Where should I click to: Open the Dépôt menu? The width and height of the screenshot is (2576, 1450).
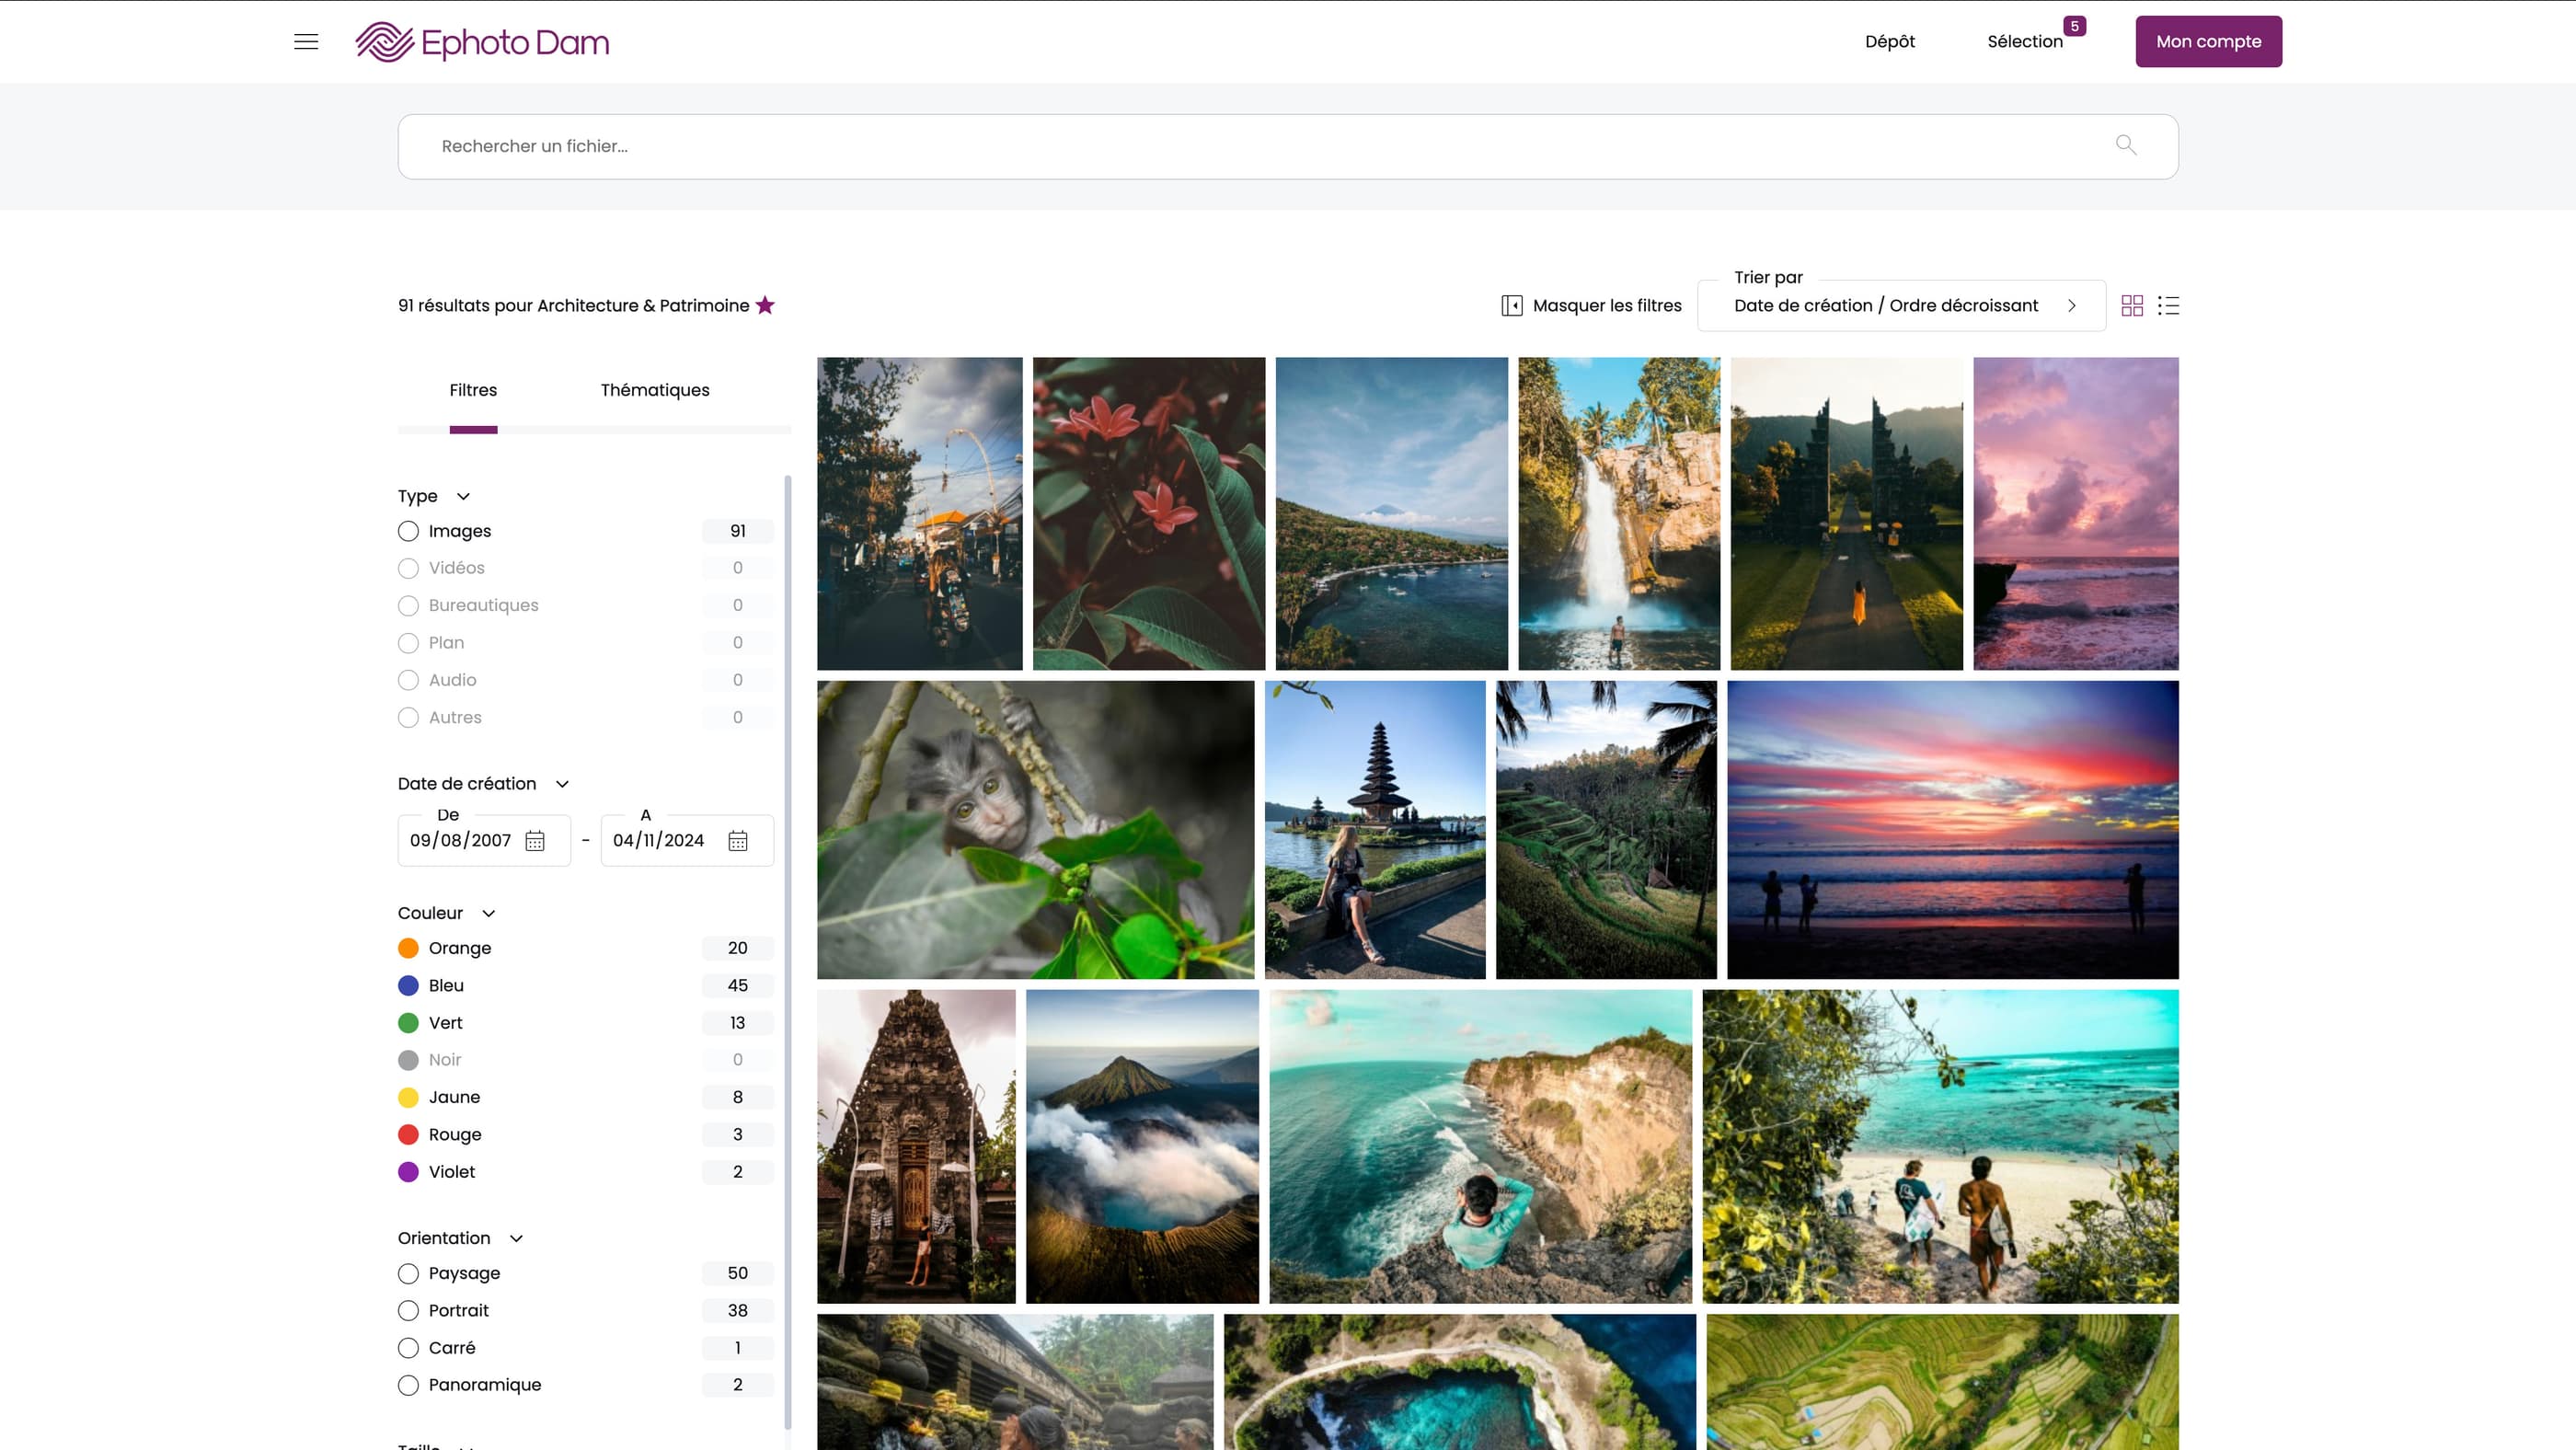tap(1889, 41)
